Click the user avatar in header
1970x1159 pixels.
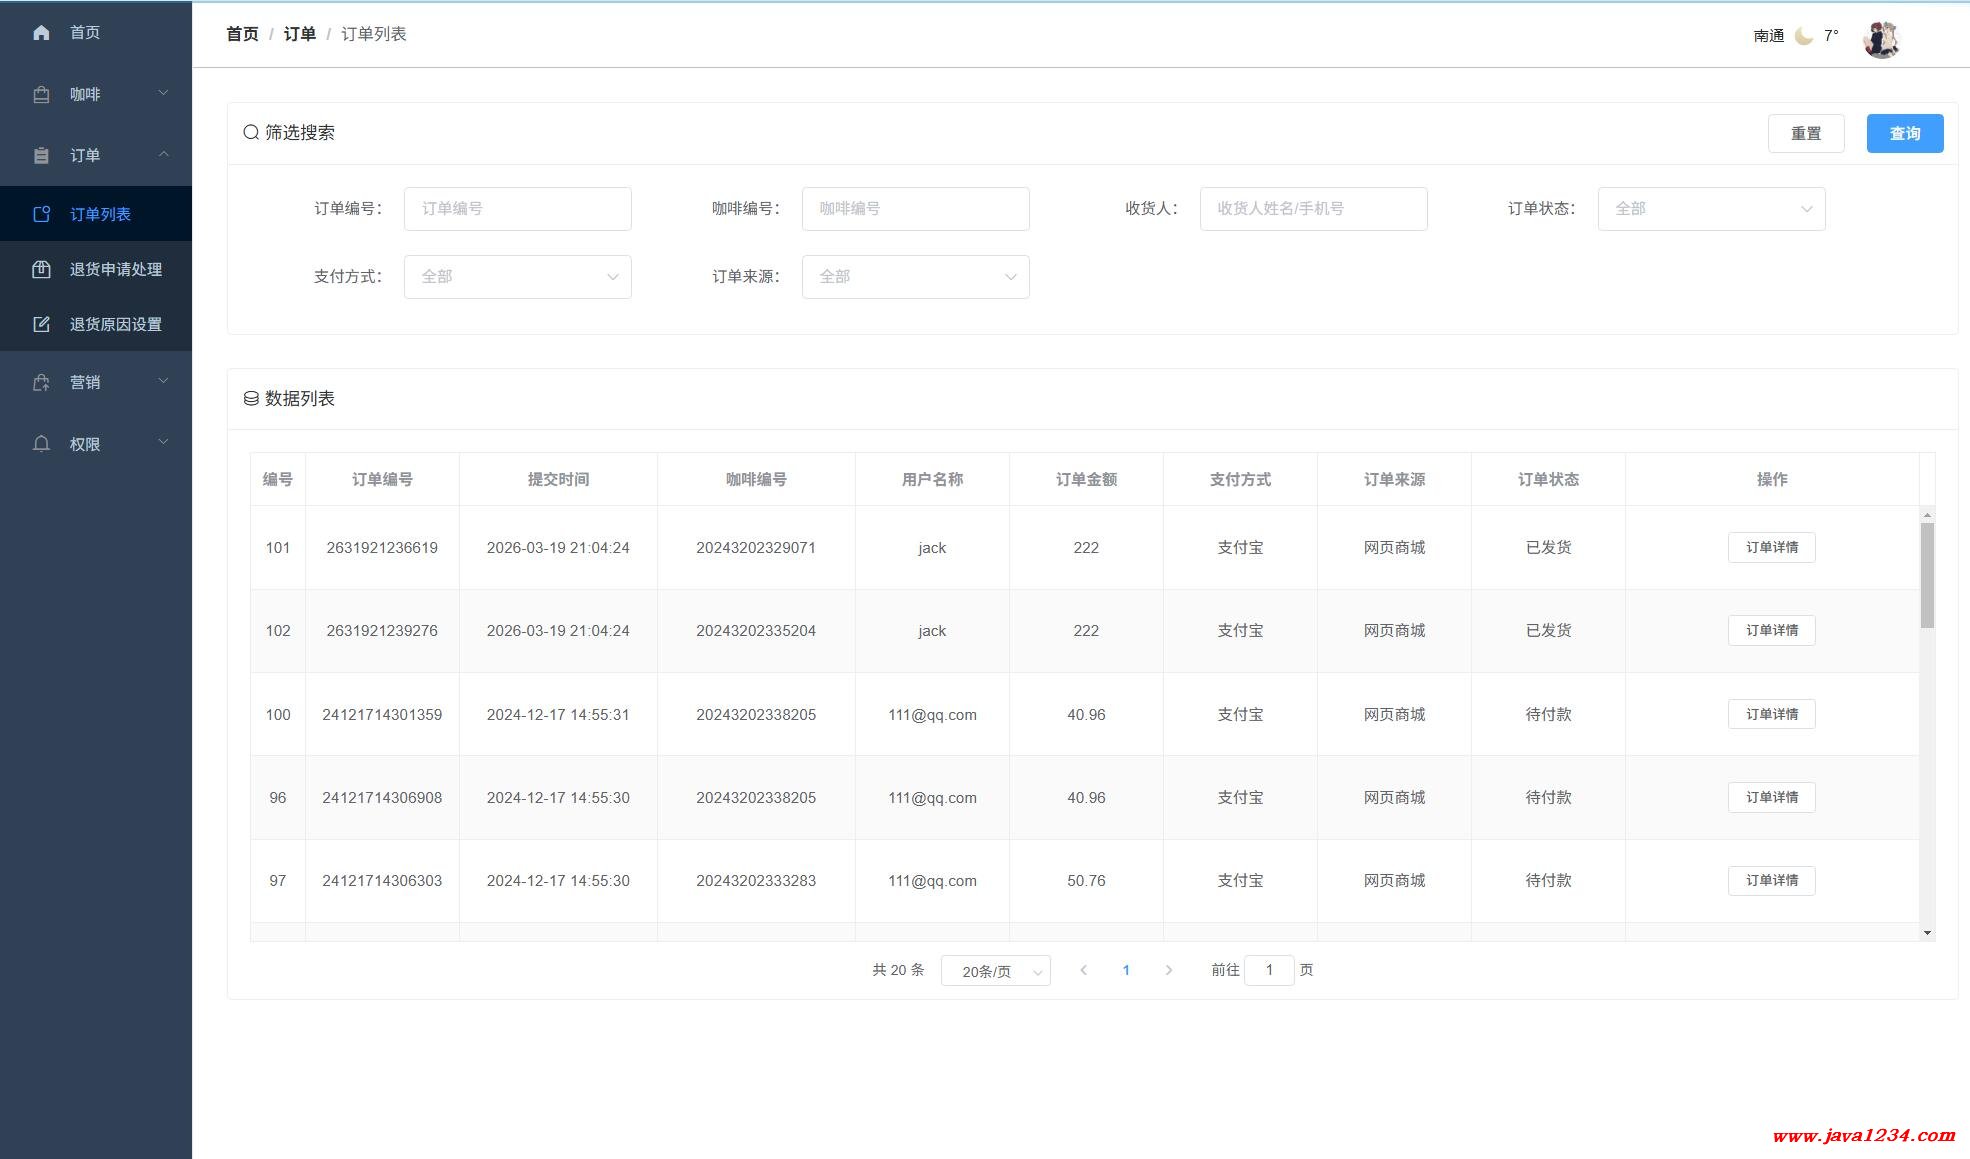[x=1881, y=39]
